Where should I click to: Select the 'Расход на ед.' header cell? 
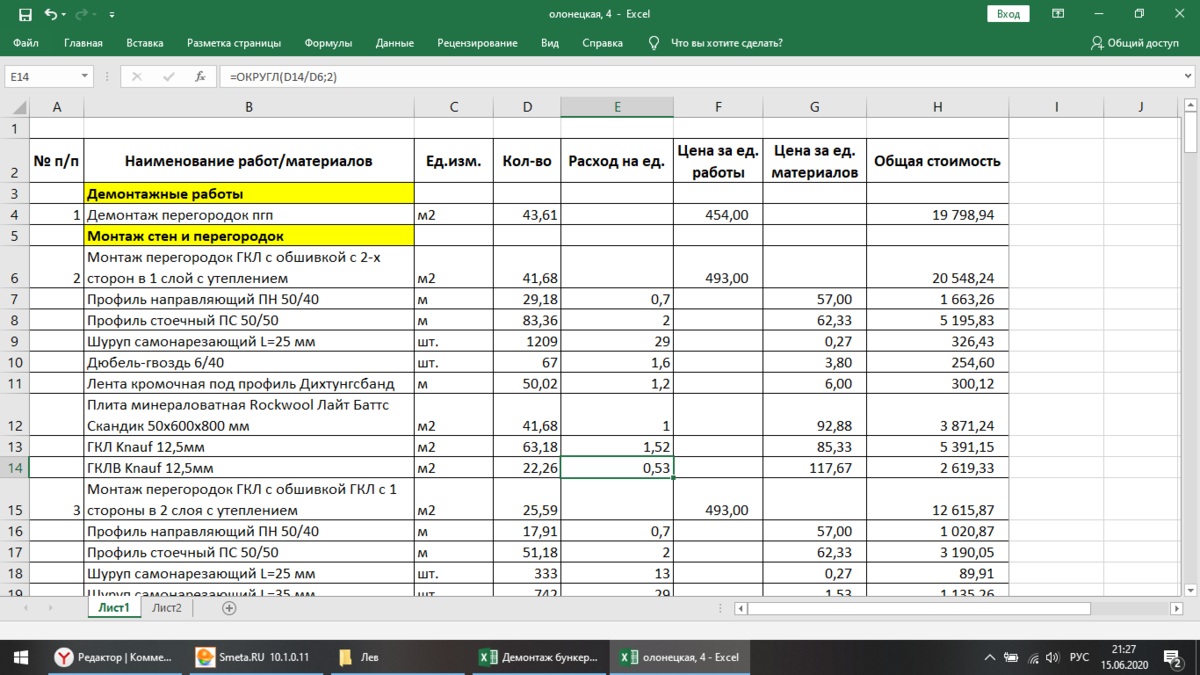point(617,161)
